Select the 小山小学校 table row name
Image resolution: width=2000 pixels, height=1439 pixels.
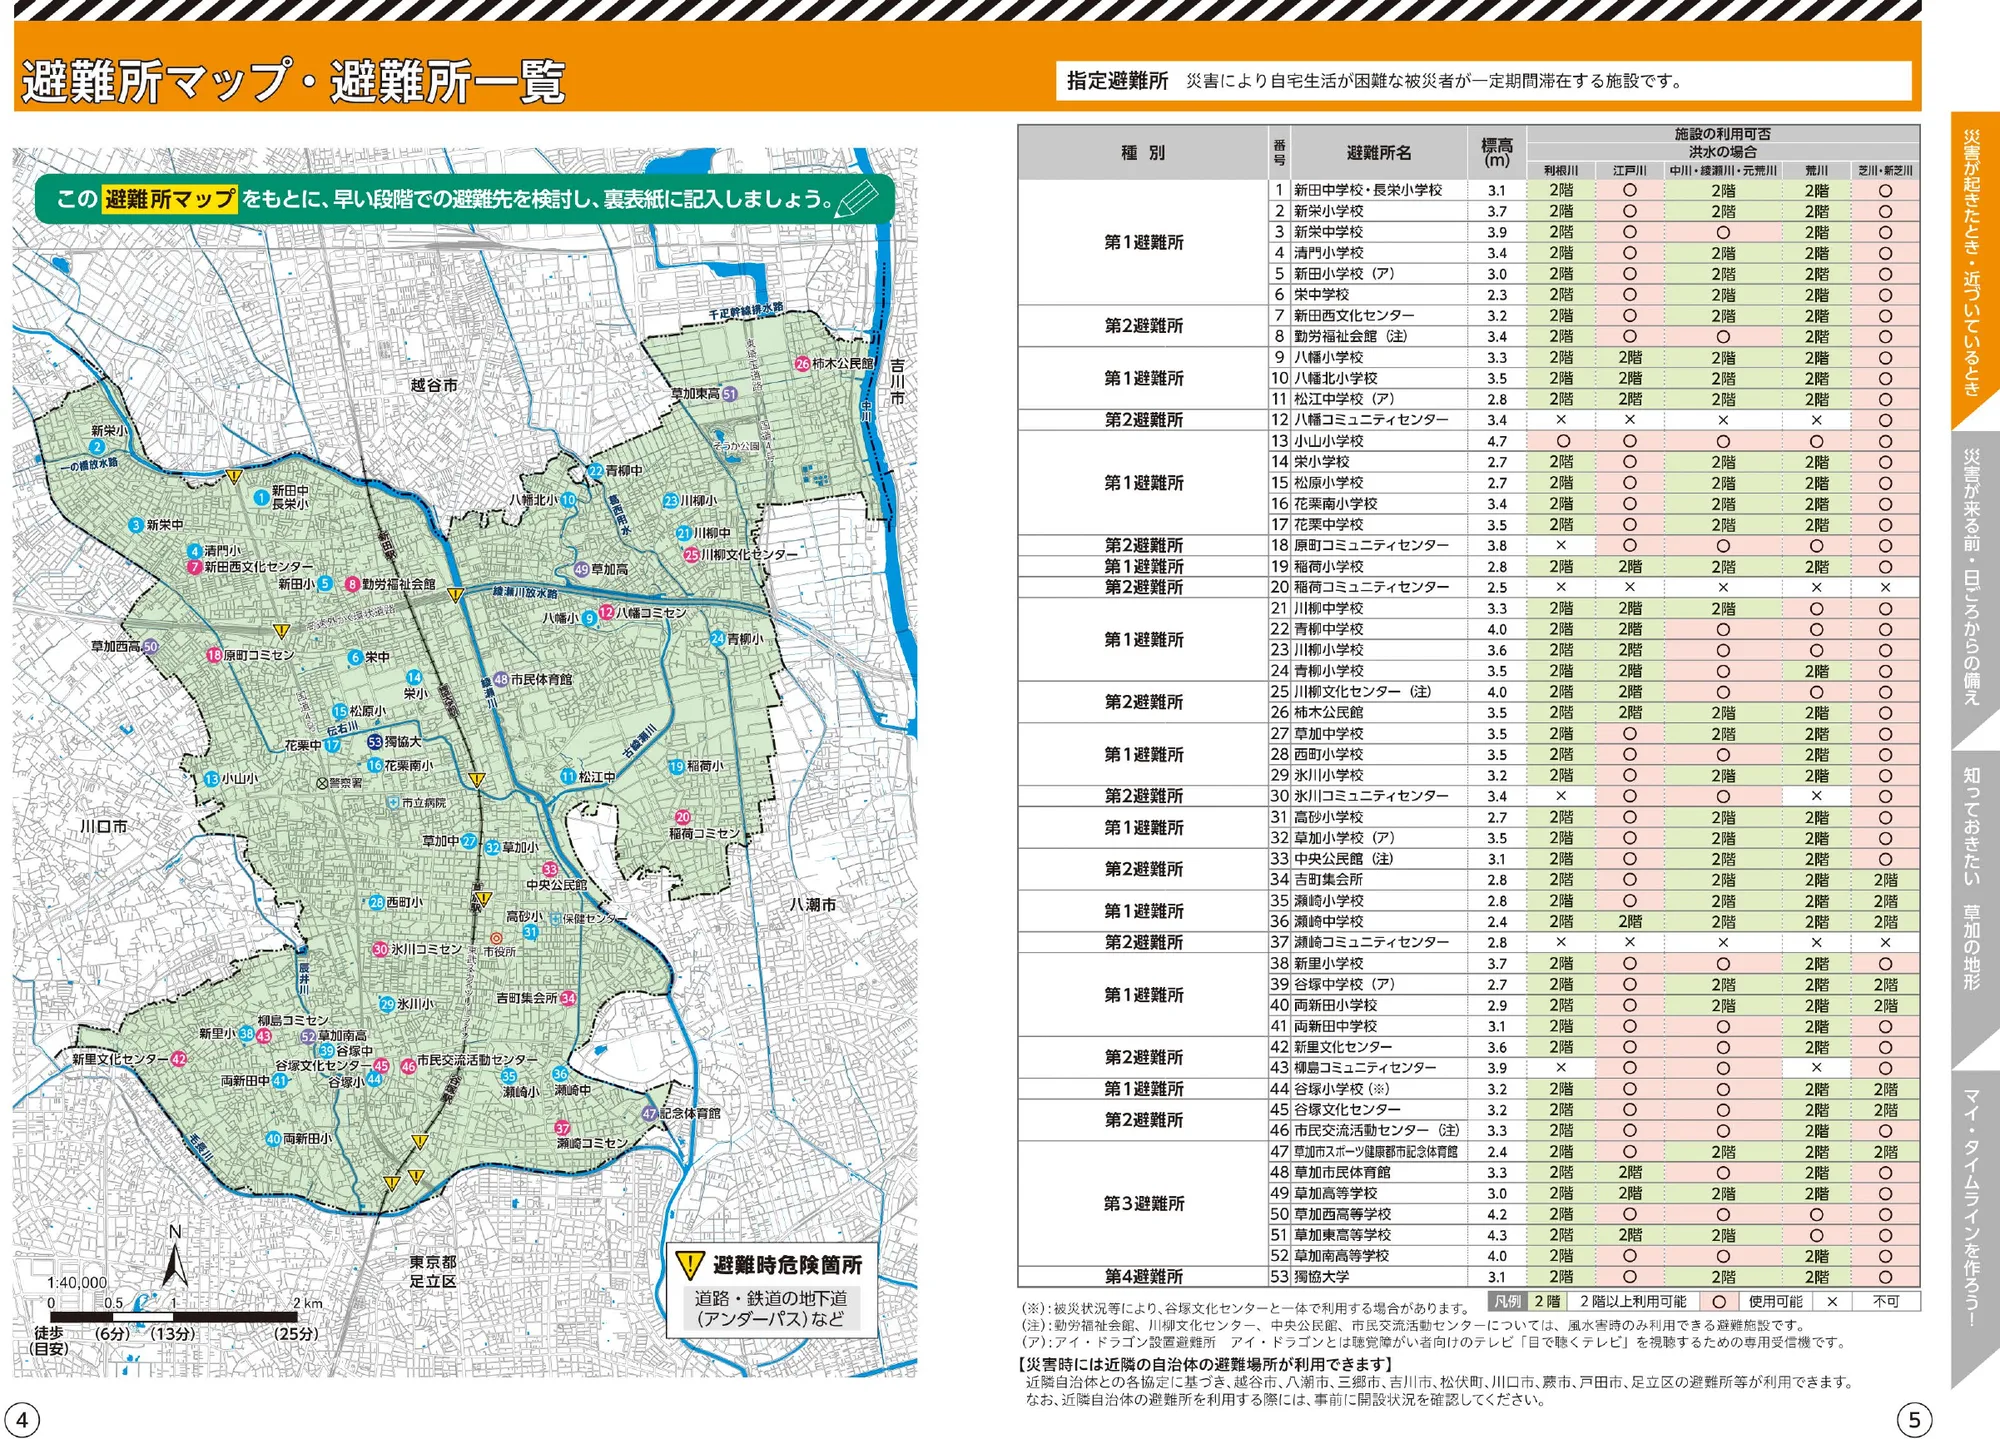pos(1328,441)
